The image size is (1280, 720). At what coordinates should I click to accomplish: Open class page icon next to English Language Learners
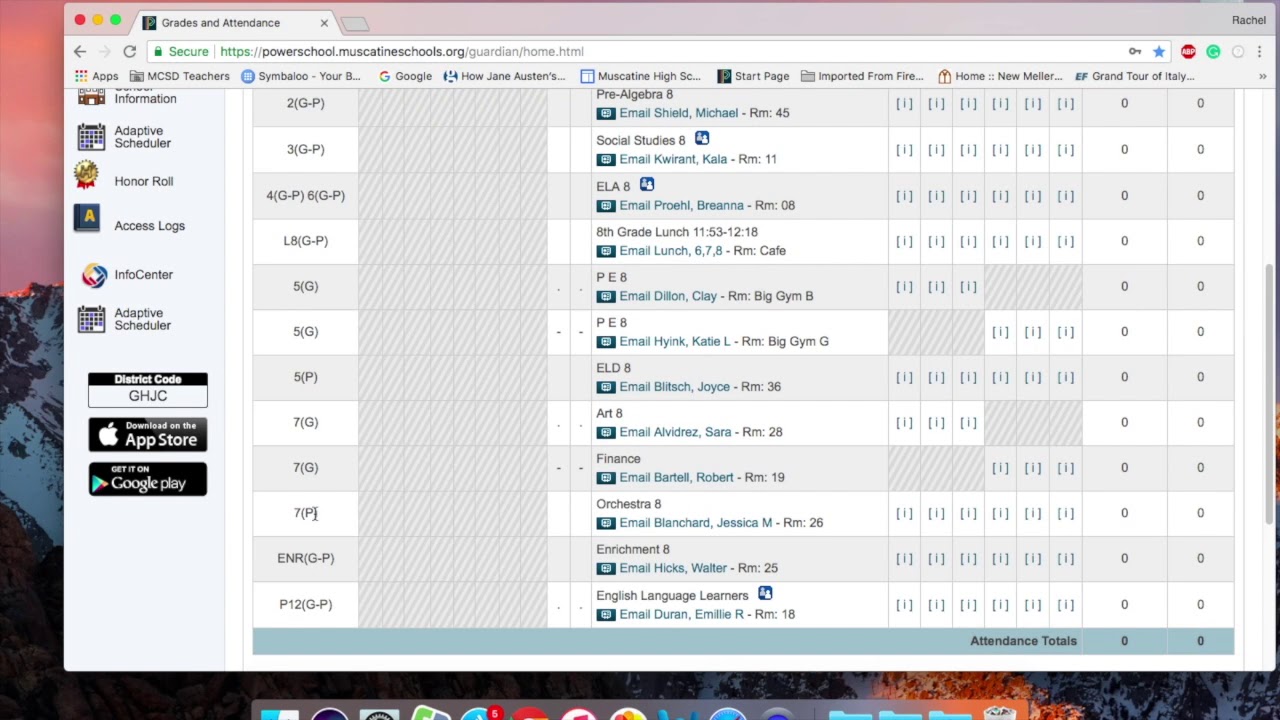pyautogui.click(x=765, y=594)
